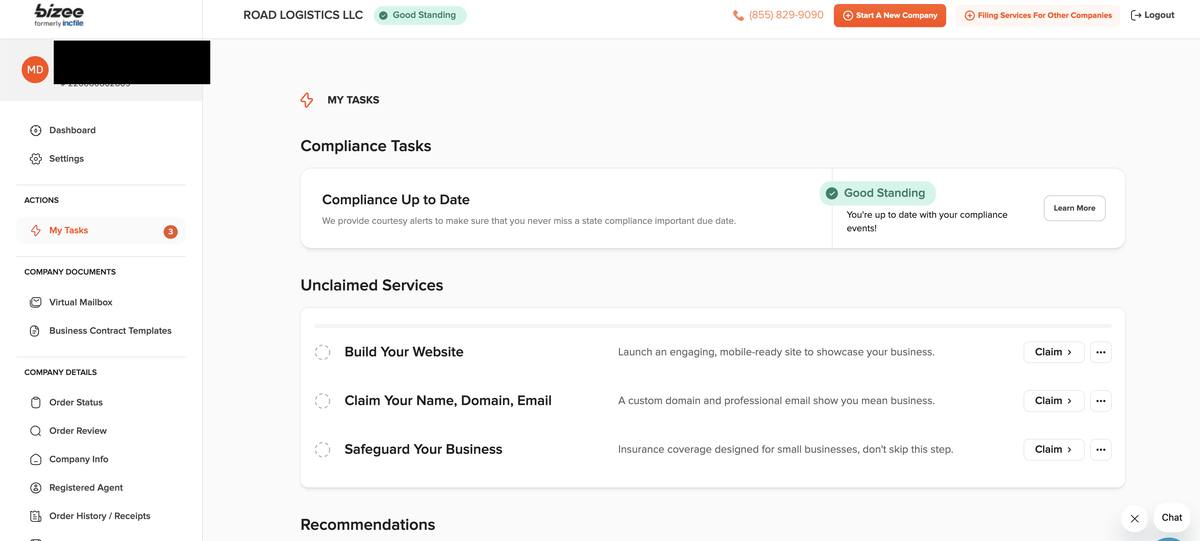Click the Business Contract Templates icon
This screenshot has height=541, width=1200.
coord(36,331)
